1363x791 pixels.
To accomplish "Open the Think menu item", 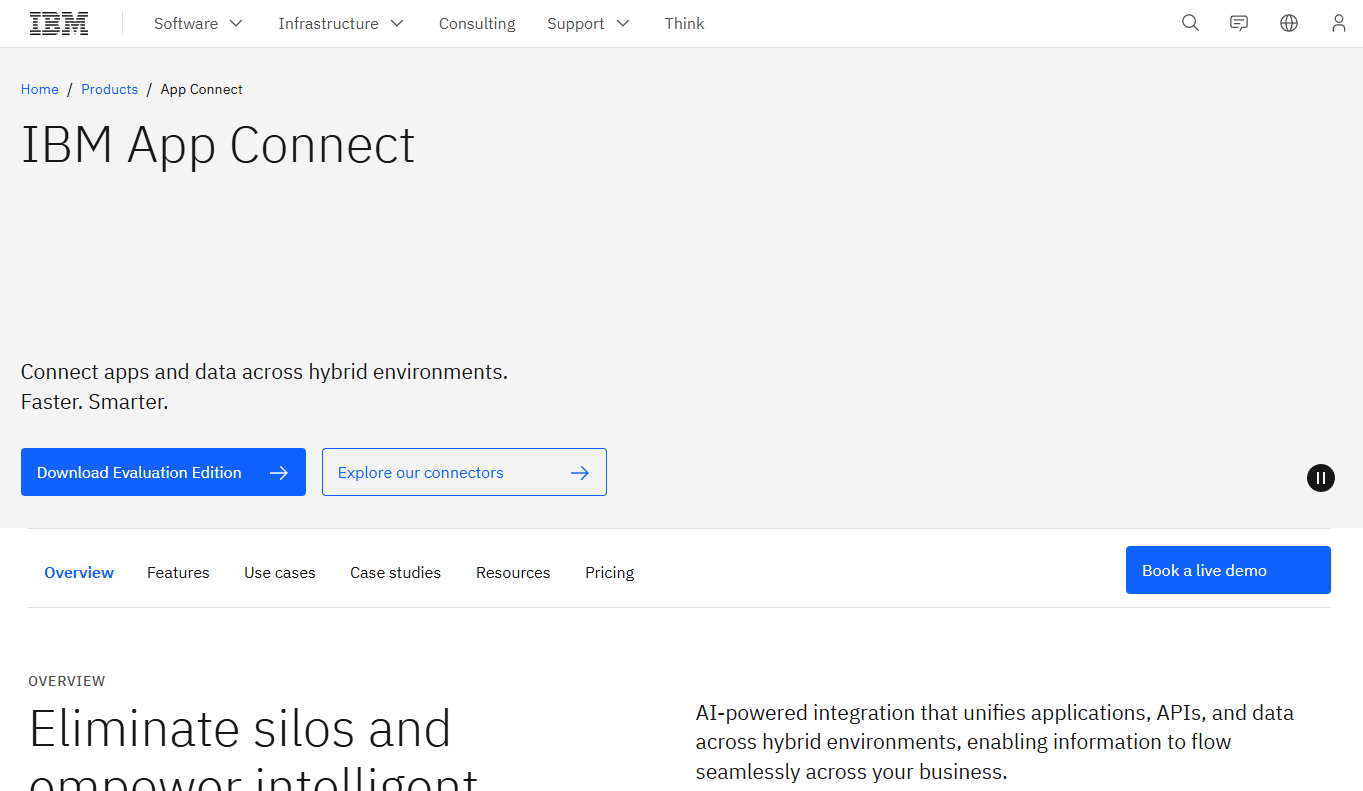I will pos(685,23).
